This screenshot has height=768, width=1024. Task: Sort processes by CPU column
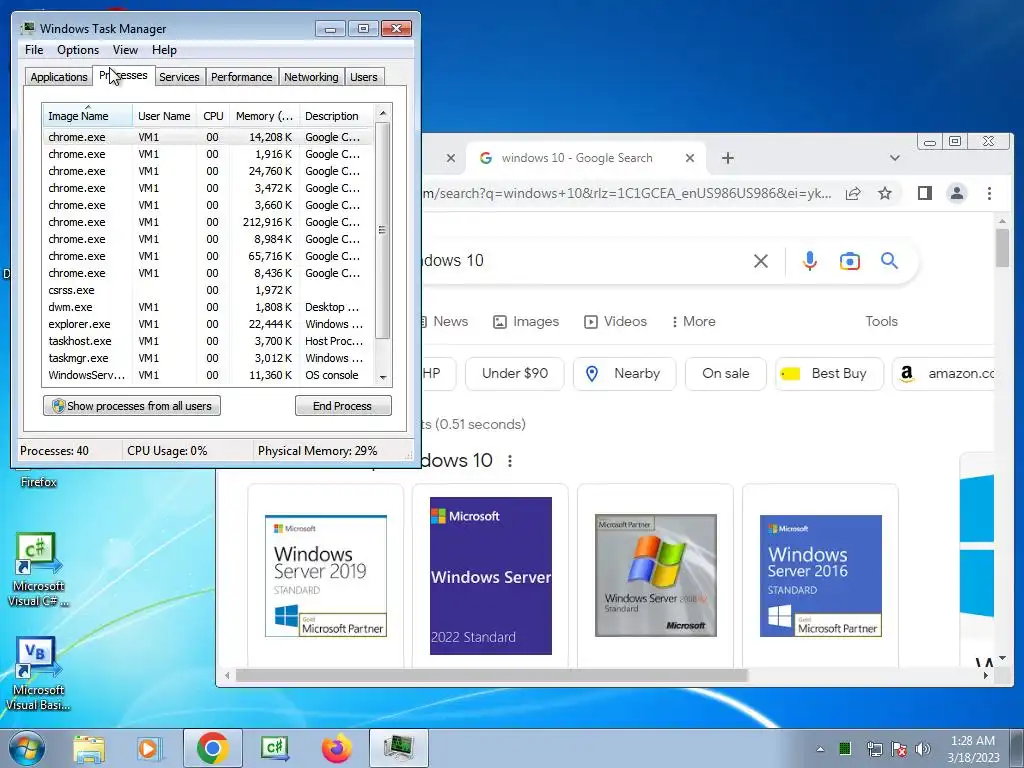[x=214, y=116]
